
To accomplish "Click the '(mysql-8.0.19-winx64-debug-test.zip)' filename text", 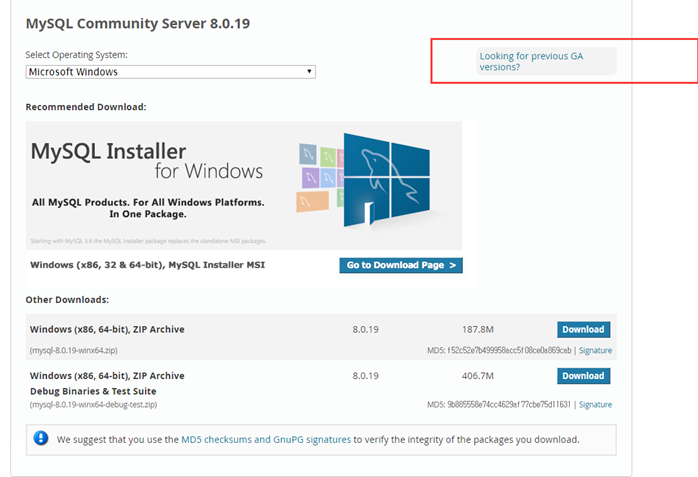I will pos(93,404).
